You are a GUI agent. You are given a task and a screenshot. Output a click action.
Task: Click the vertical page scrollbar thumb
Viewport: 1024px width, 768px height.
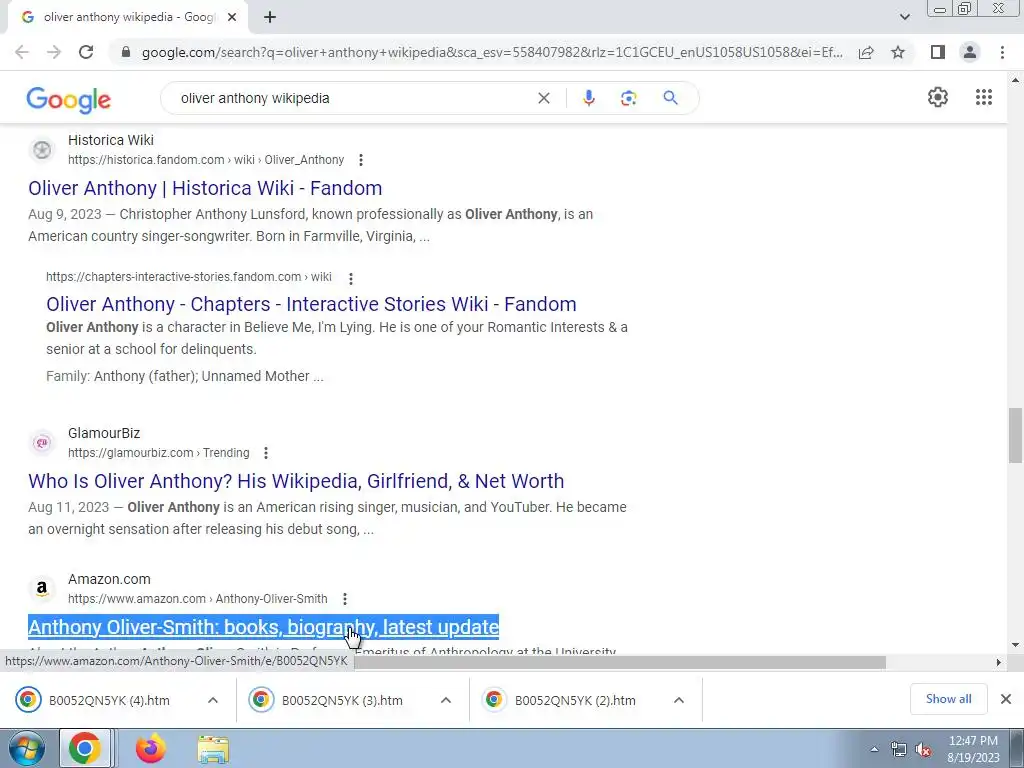click(x=1015, y=435)
